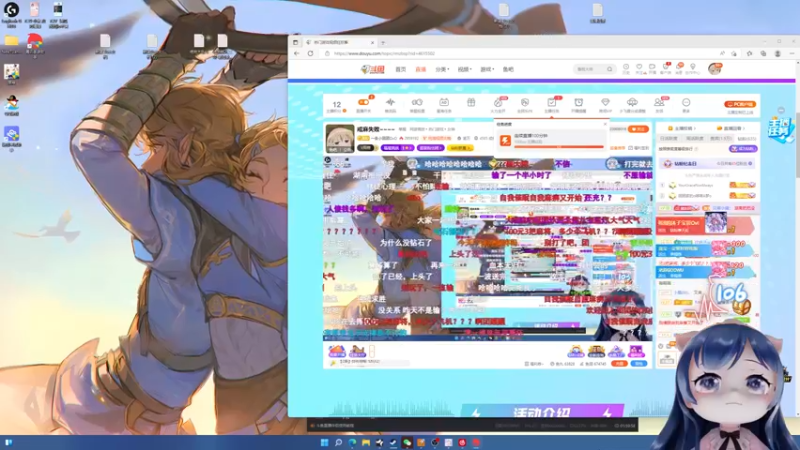This screenshot has width=800, height=450.
Task: Click the red button below the player
Action: (619, 364)
